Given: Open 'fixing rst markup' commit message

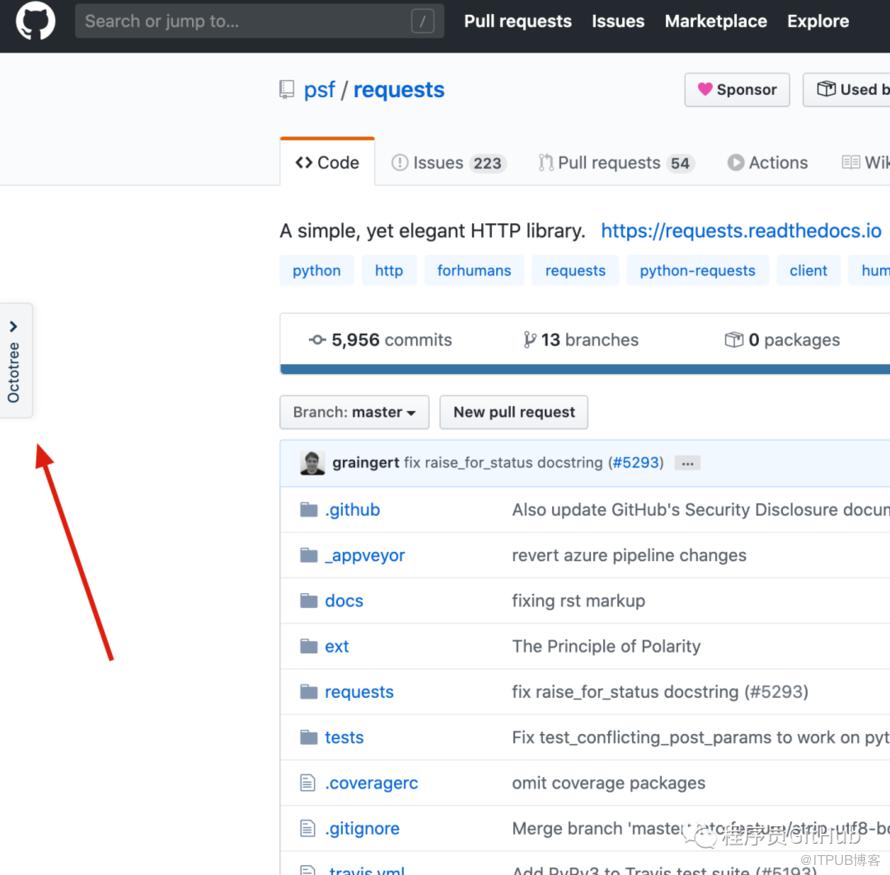Looking at the screenshot, I should click(578, 601).
